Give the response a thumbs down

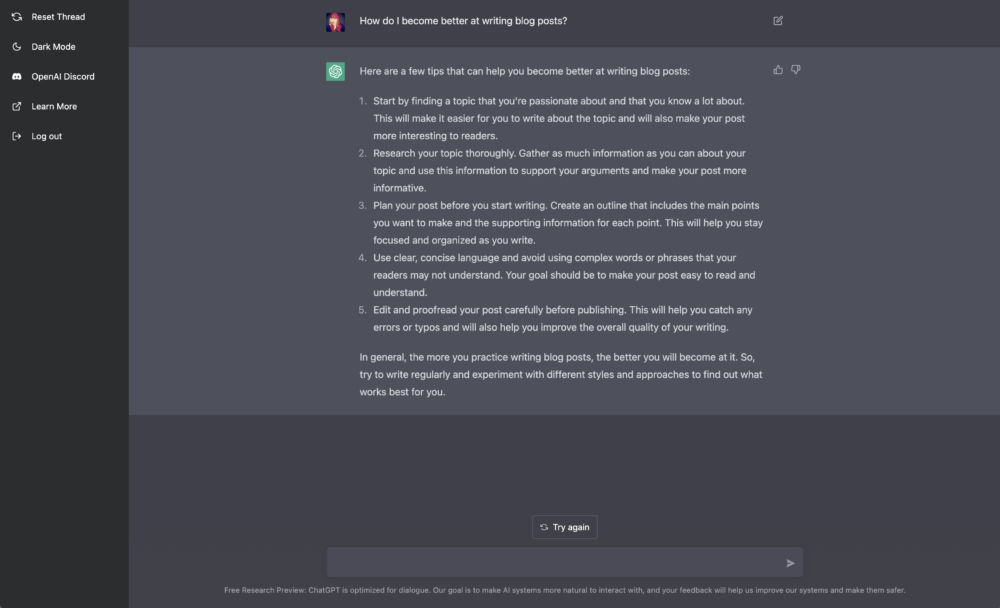click(795, 69)
